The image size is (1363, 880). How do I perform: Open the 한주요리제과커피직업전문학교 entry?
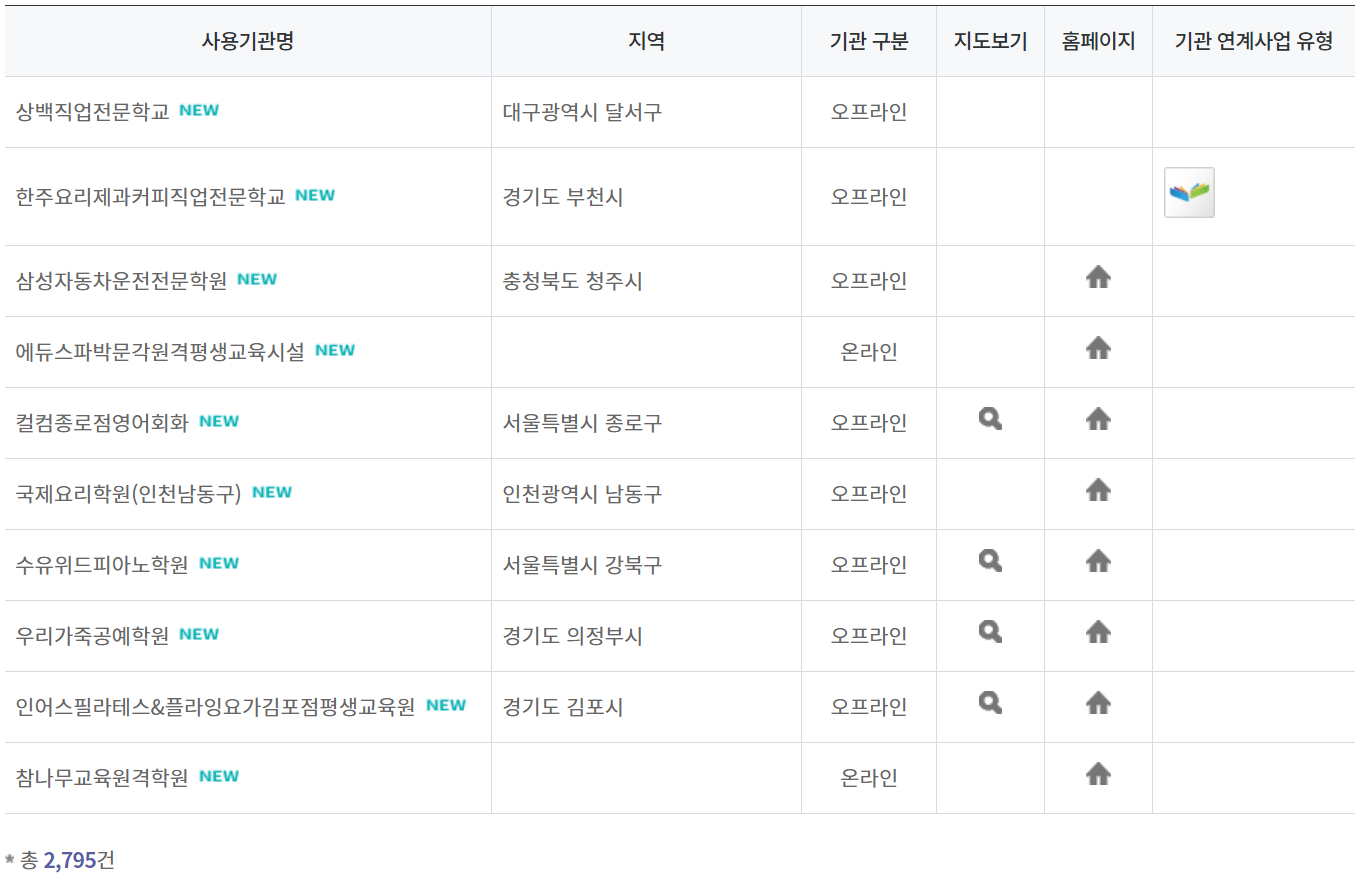click(x=150, y=195)
